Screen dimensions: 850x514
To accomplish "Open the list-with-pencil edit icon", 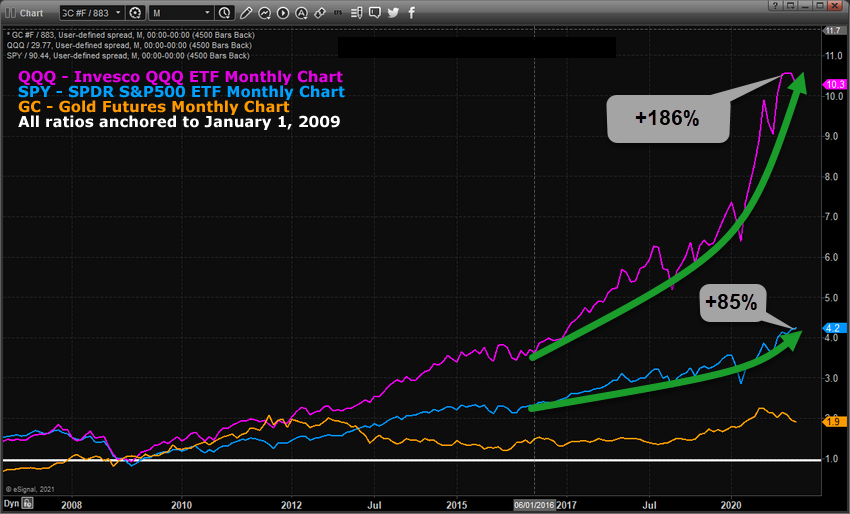I will [356, 12].
